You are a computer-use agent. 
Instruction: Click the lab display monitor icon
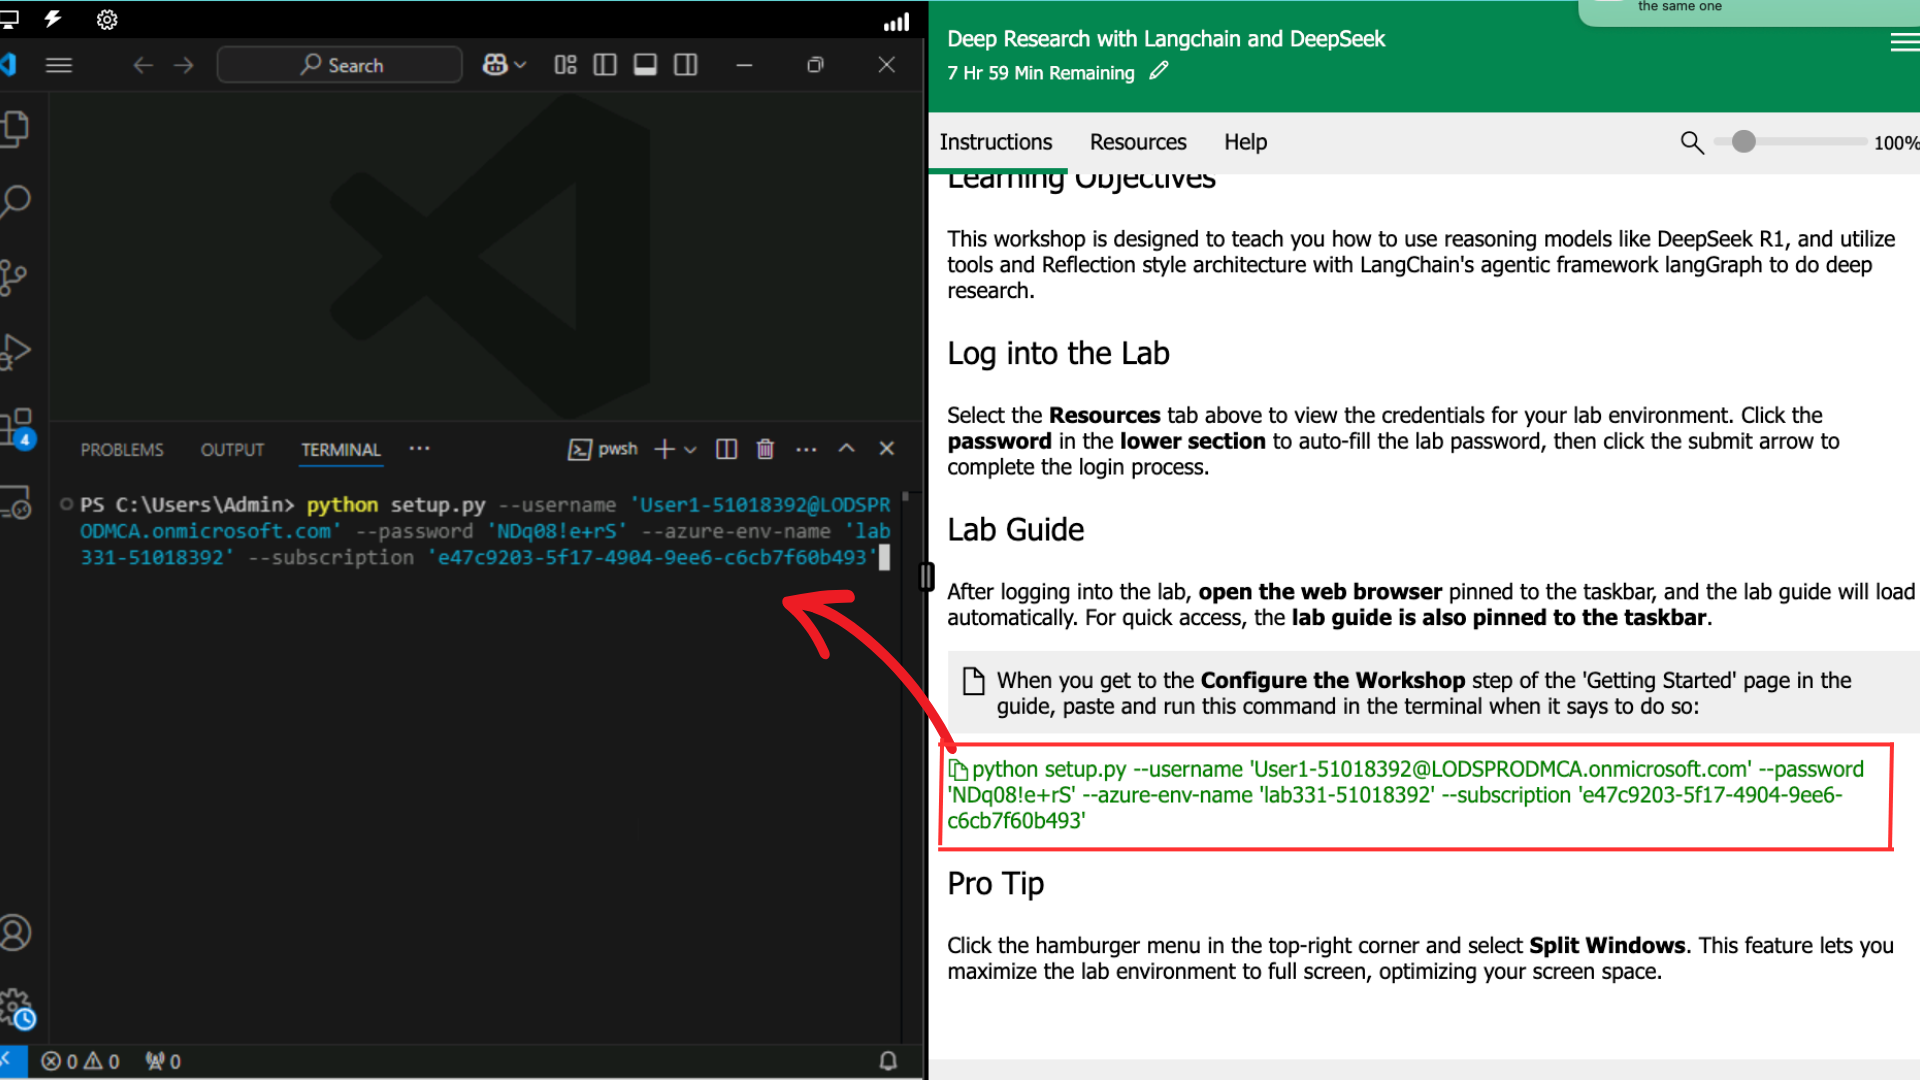click(x=9, y=18)
